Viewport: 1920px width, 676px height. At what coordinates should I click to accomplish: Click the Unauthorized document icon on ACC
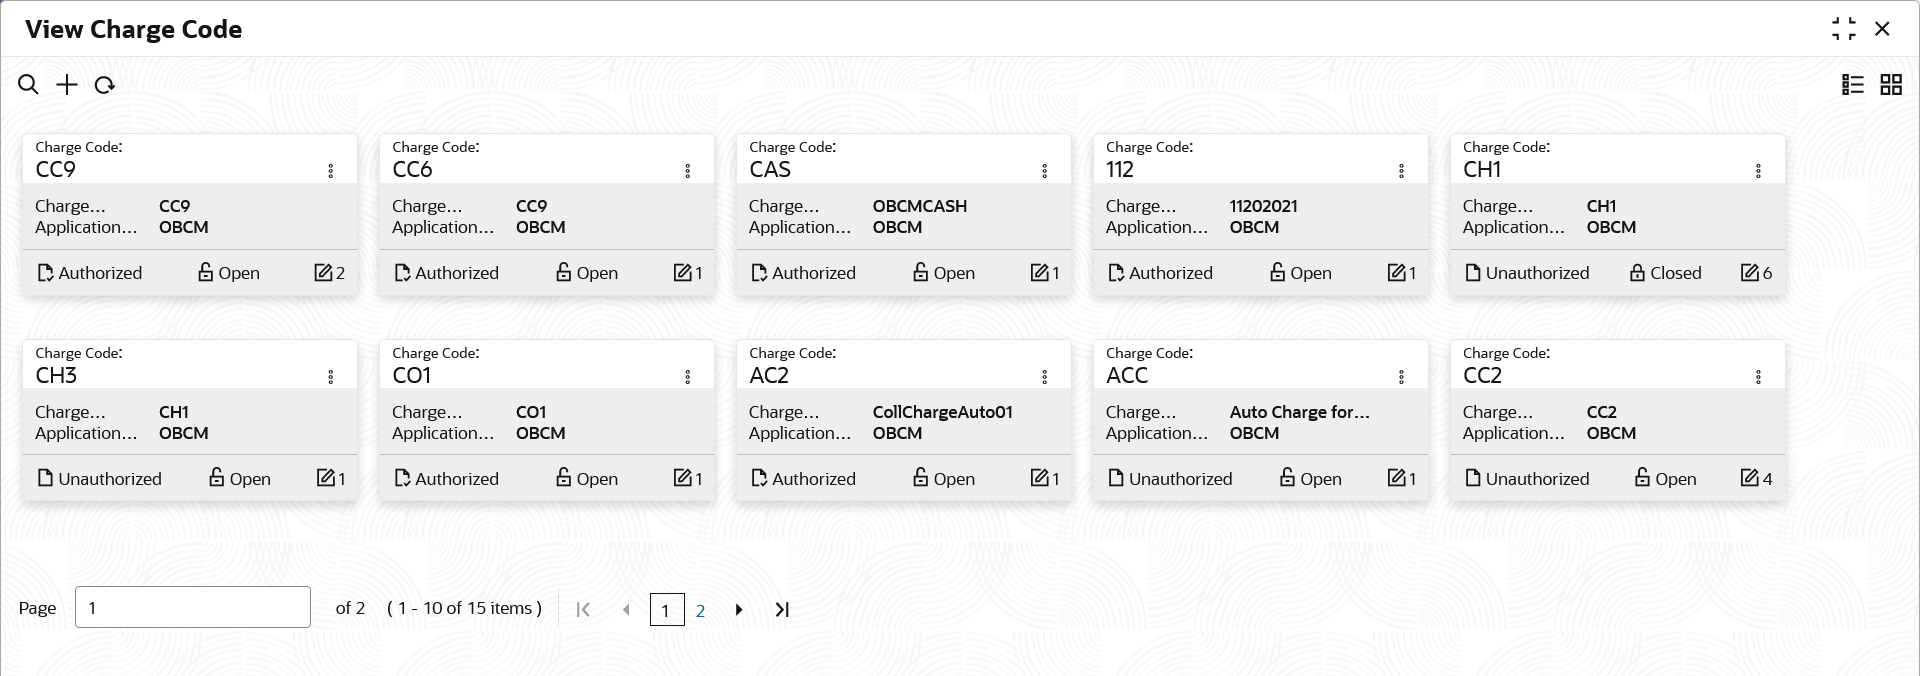coord(1116,479)
